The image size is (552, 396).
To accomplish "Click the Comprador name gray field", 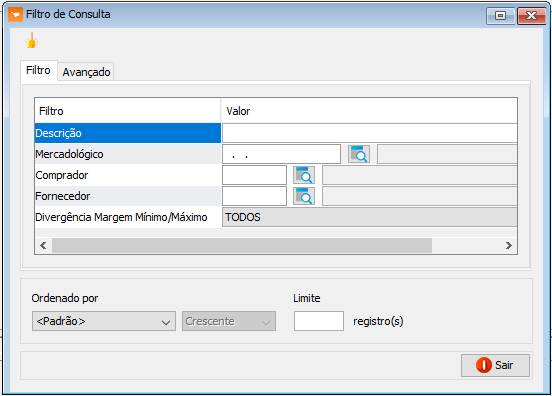I will 420,175.
